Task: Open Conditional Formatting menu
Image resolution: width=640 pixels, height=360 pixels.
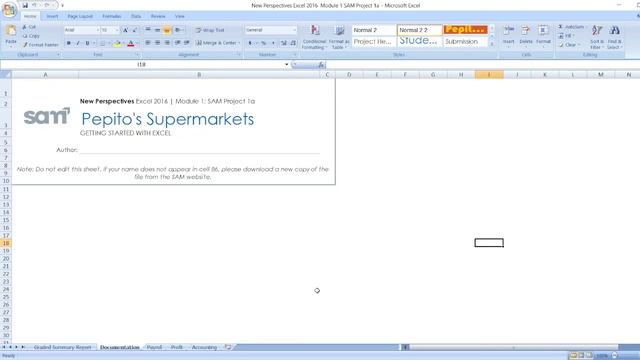Action: pos(314,37)
